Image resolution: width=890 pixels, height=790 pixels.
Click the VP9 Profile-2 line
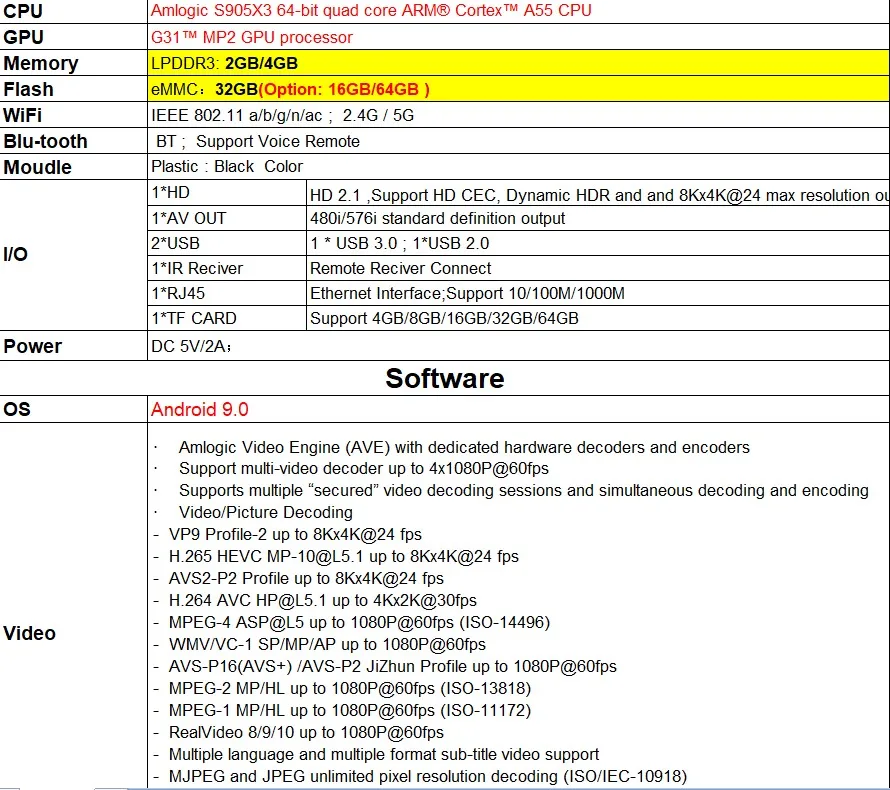point(295,534)
